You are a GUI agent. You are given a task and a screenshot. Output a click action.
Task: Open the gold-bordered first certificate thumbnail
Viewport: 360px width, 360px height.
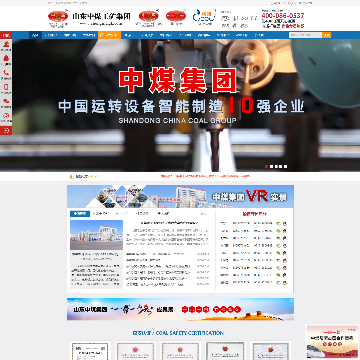click(x=90, y=350)
